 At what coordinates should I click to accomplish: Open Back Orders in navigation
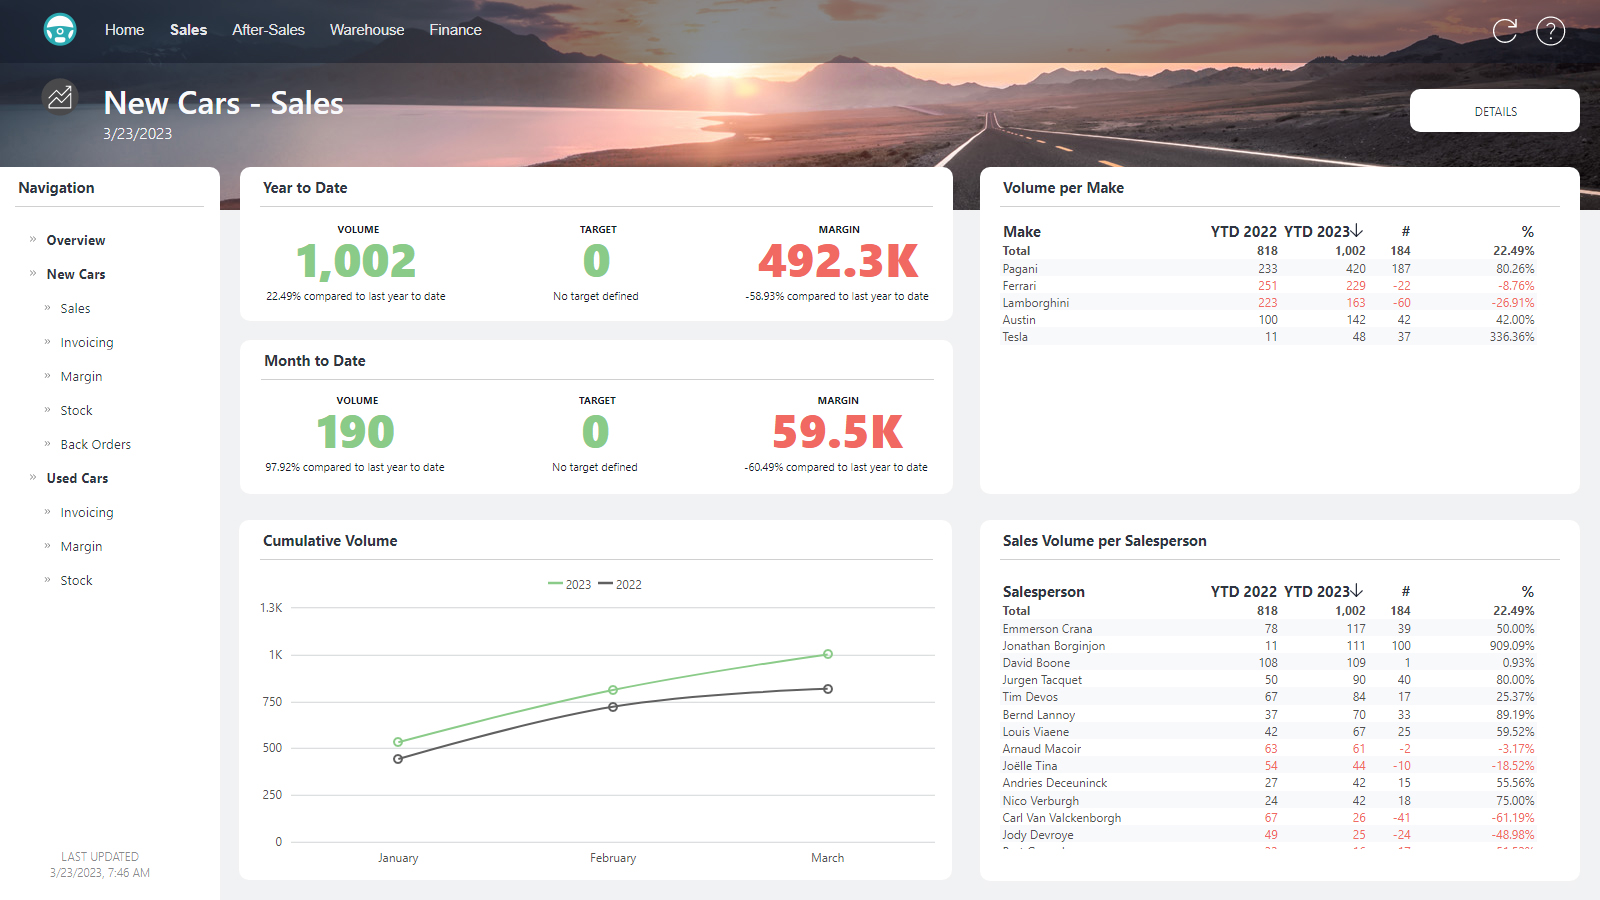[x=95, y=444]
